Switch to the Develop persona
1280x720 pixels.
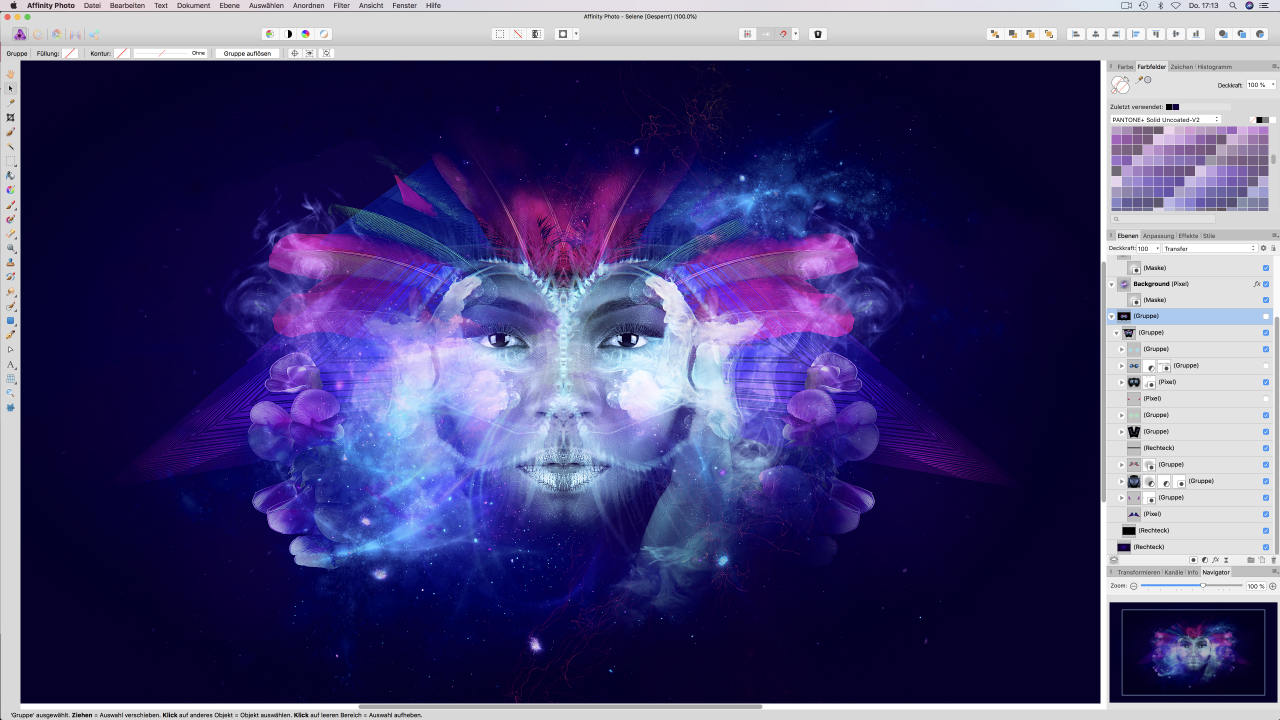56,34
